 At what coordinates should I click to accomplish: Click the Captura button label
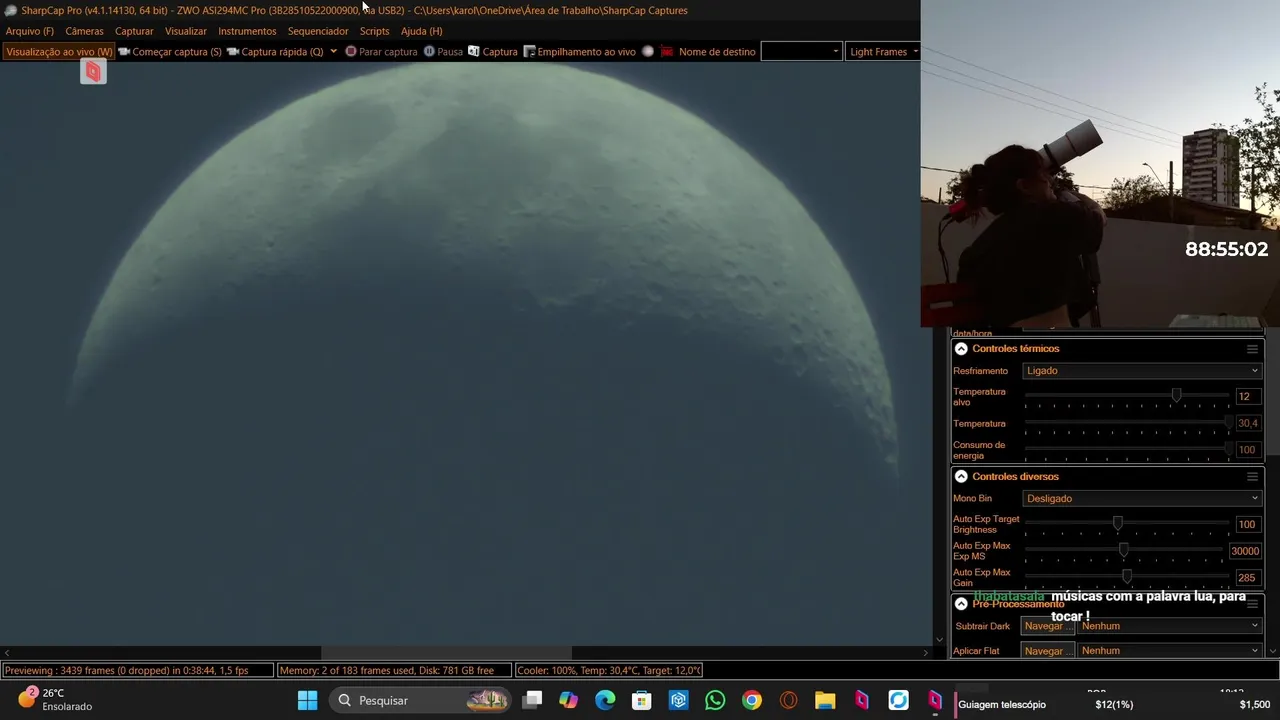500,51
